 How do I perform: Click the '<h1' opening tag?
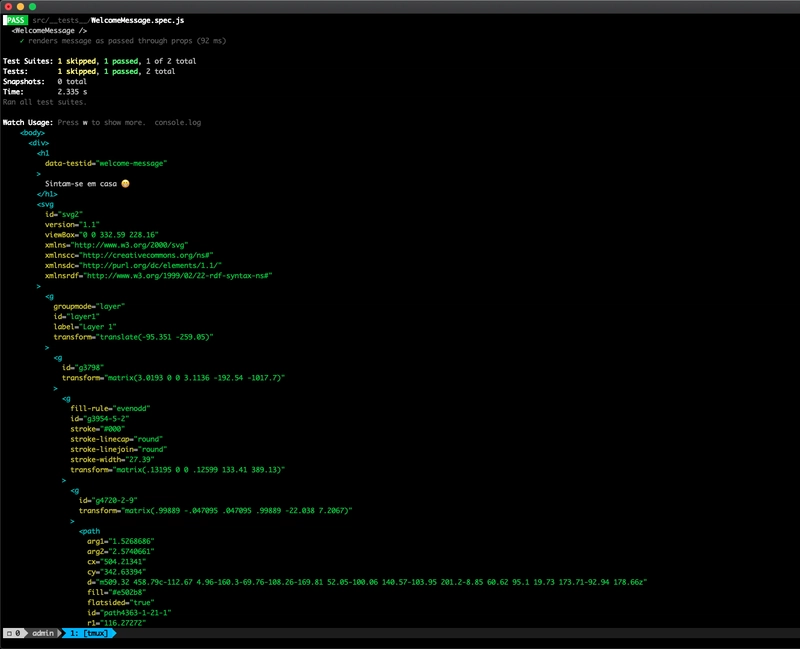click(x=43, y=153)
